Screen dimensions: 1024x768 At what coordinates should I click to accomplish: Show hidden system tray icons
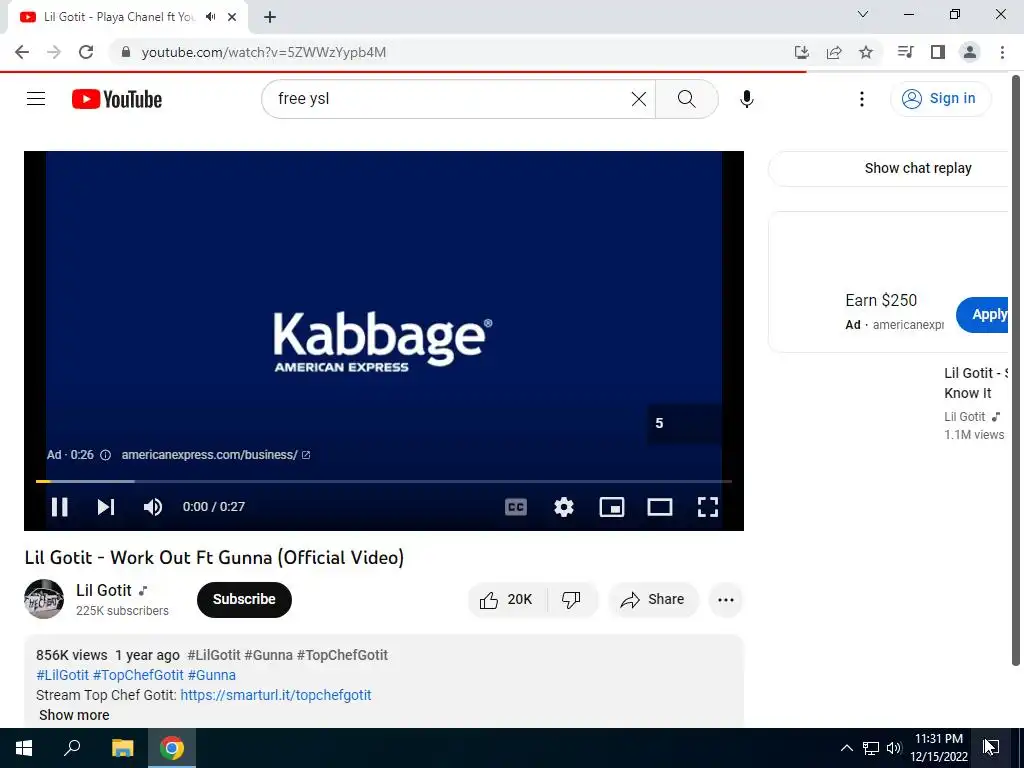tap(846, 748)
